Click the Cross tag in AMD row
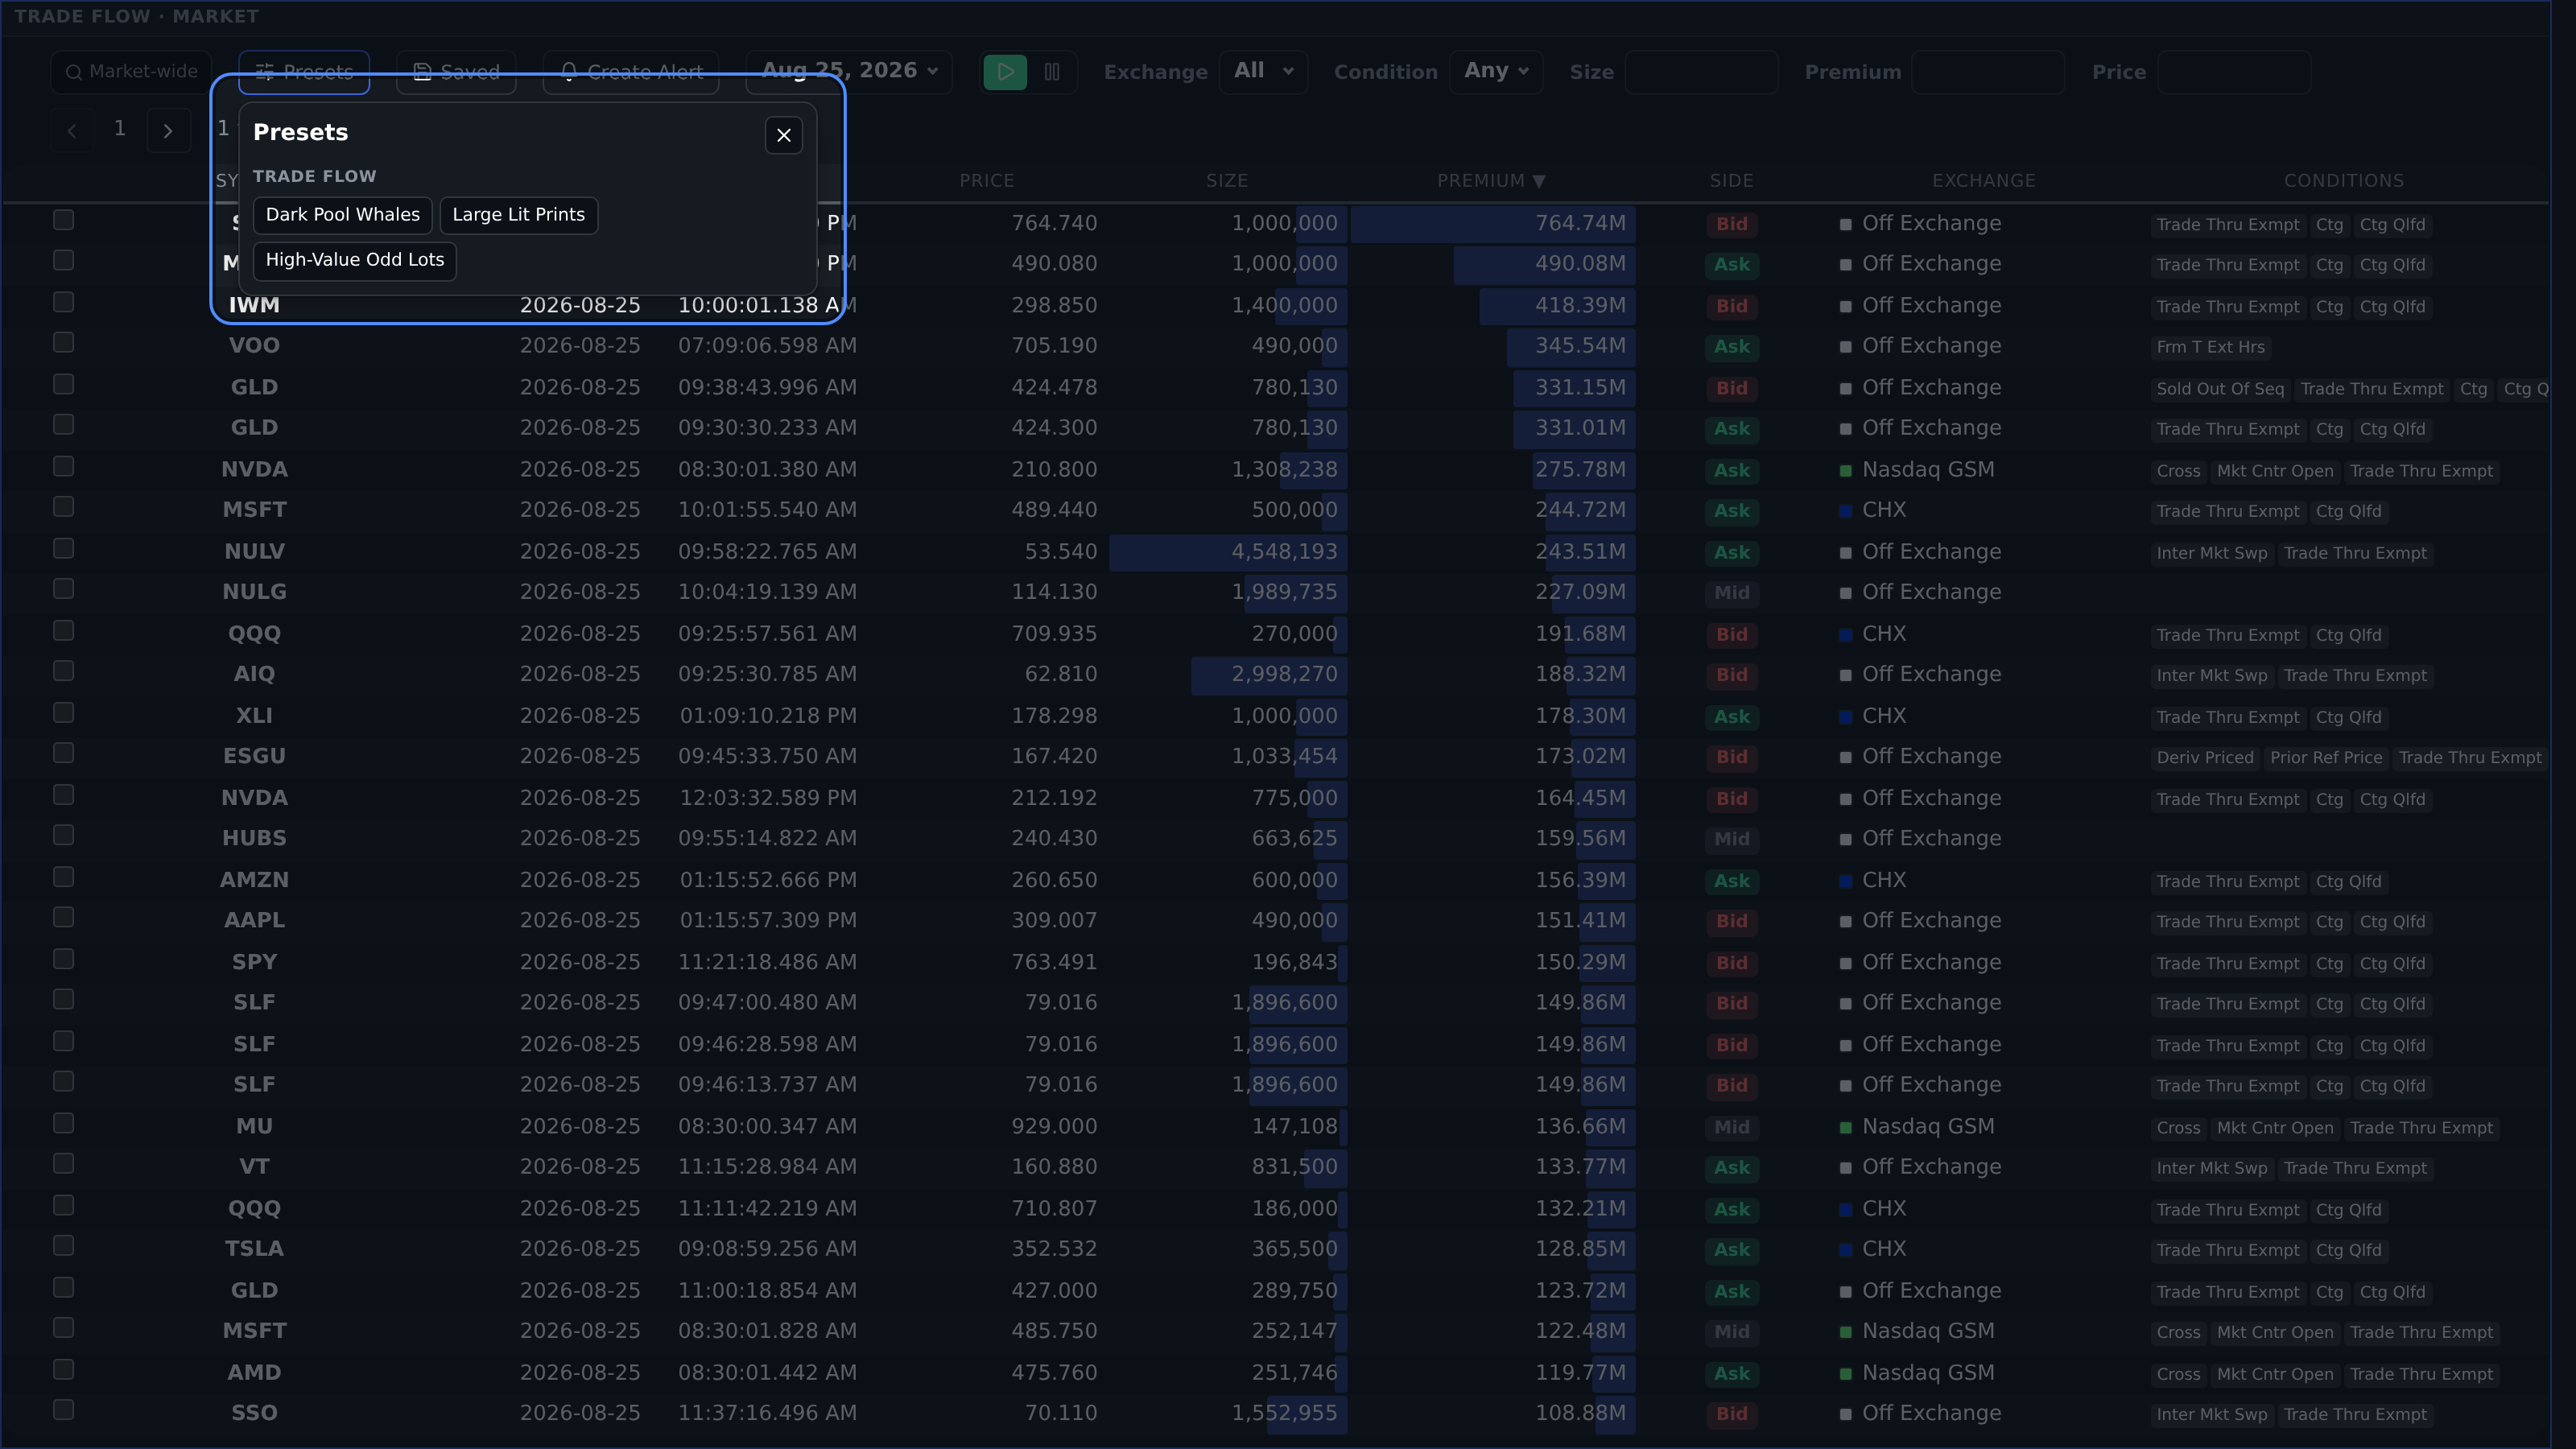2576x1449 pixels. (2178, 1375)
